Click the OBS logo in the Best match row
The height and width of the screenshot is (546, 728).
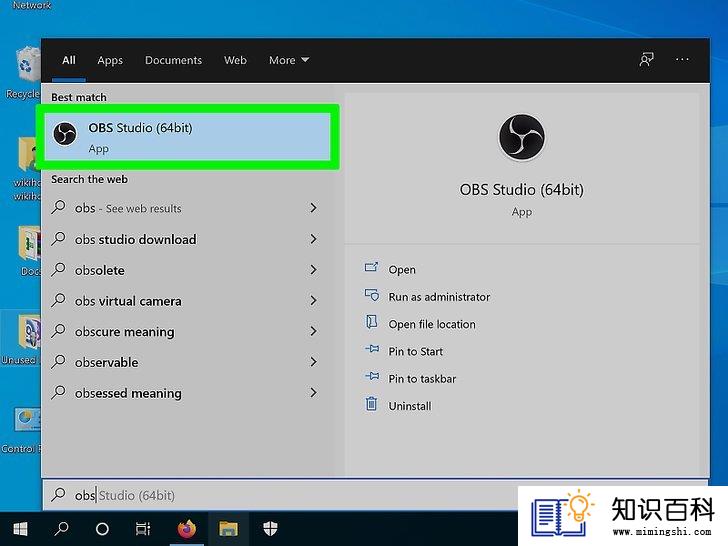[x=65, y=134]
